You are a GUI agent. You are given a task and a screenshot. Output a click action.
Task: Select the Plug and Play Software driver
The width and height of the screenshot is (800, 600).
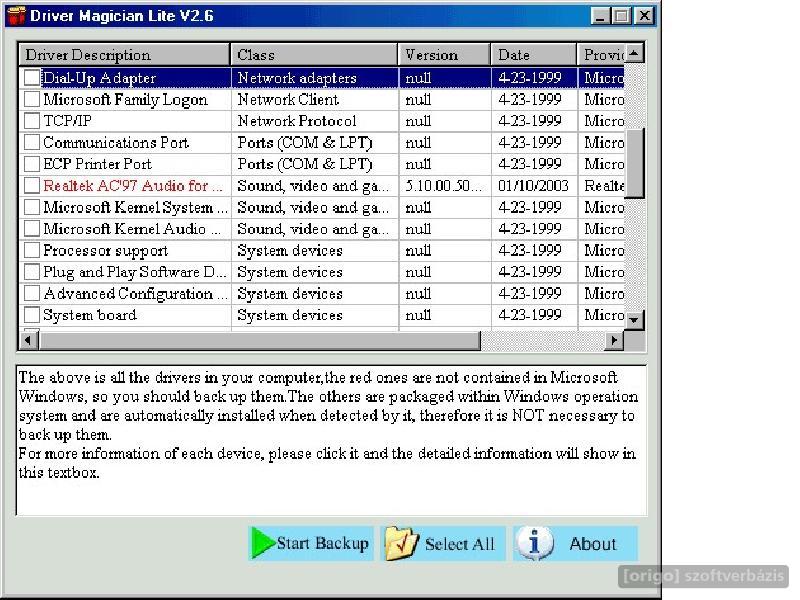(x=135, y=272)
